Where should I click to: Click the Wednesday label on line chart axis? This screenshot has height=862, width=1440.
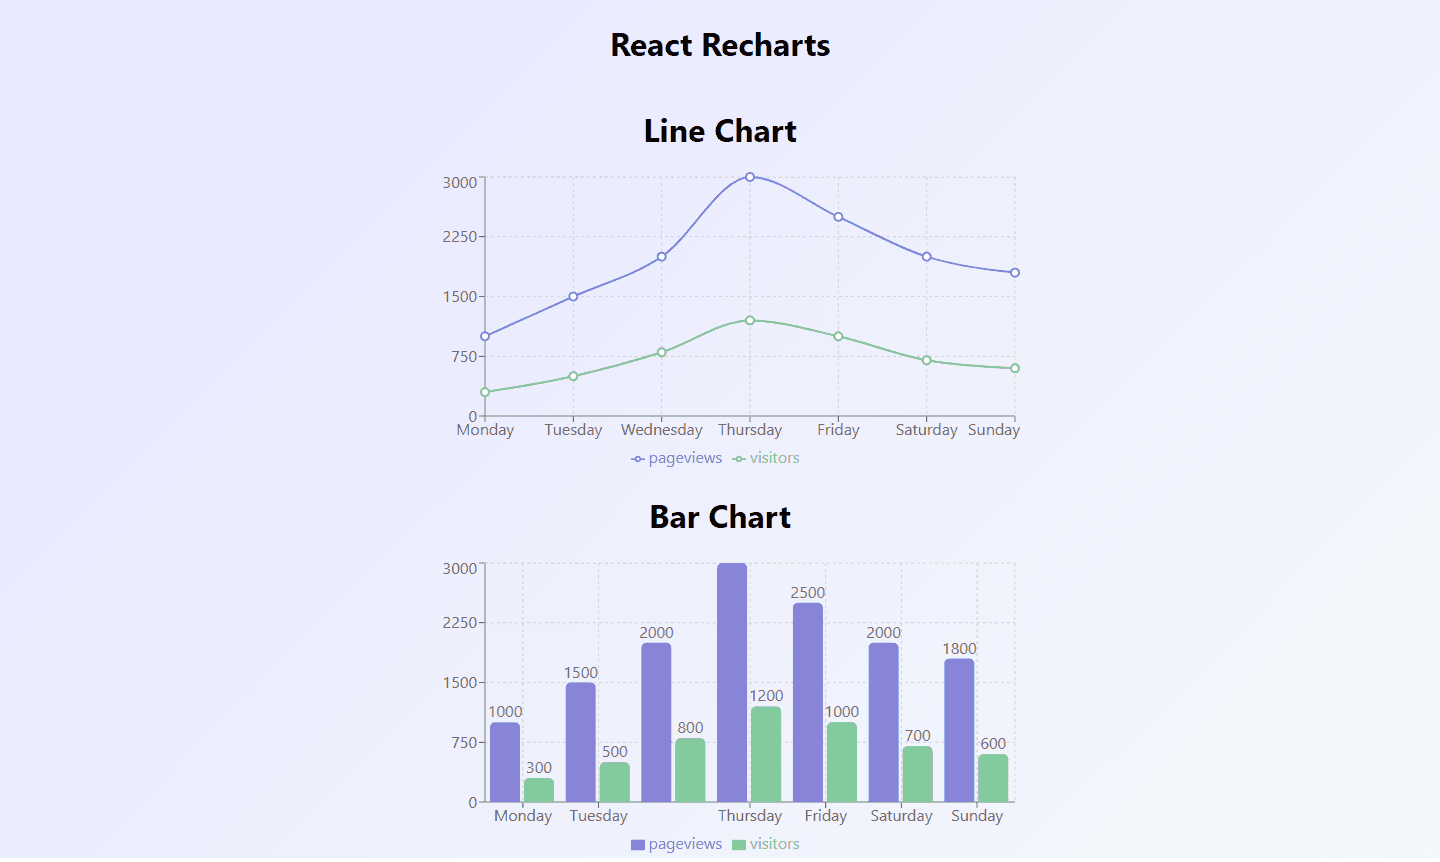(662, 431)
